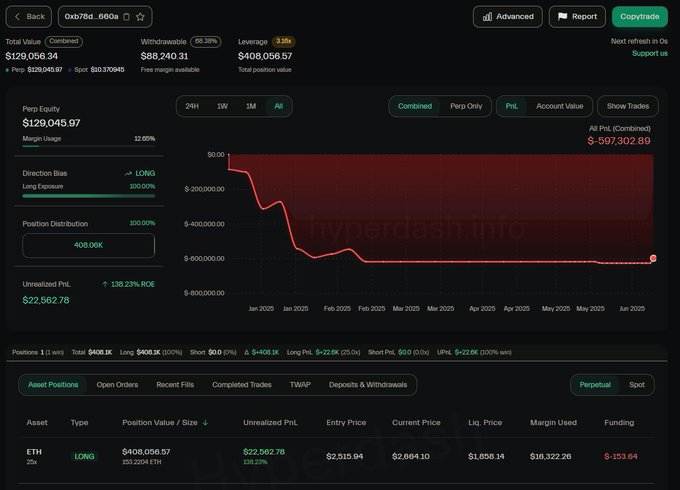Select the All chart range
680x490 pixels.
278,106
